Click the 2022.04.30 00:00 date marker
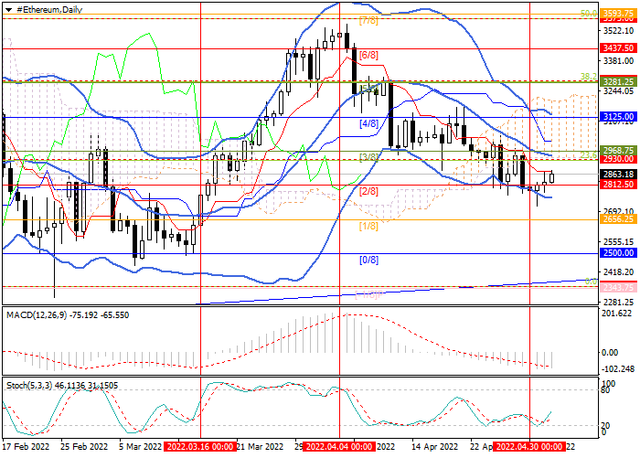This screenshot has height=457, width=640. coord(529,446)
